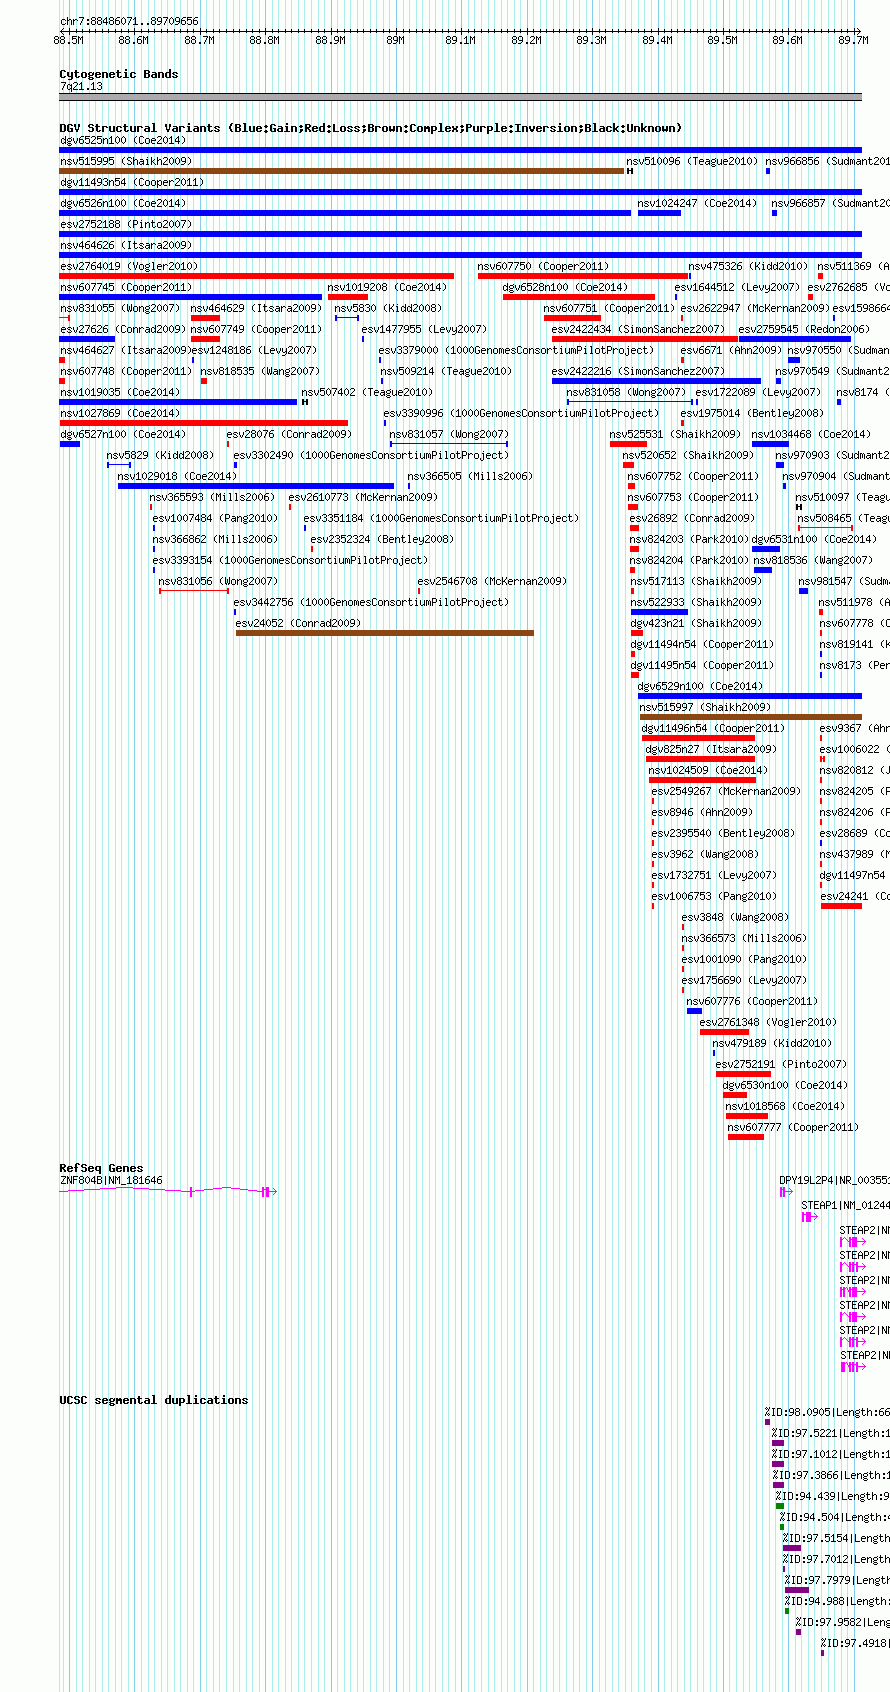Select the 7q21.13 cytogenetic band label
The image size is (890, 1692).
tap(81, 86)
